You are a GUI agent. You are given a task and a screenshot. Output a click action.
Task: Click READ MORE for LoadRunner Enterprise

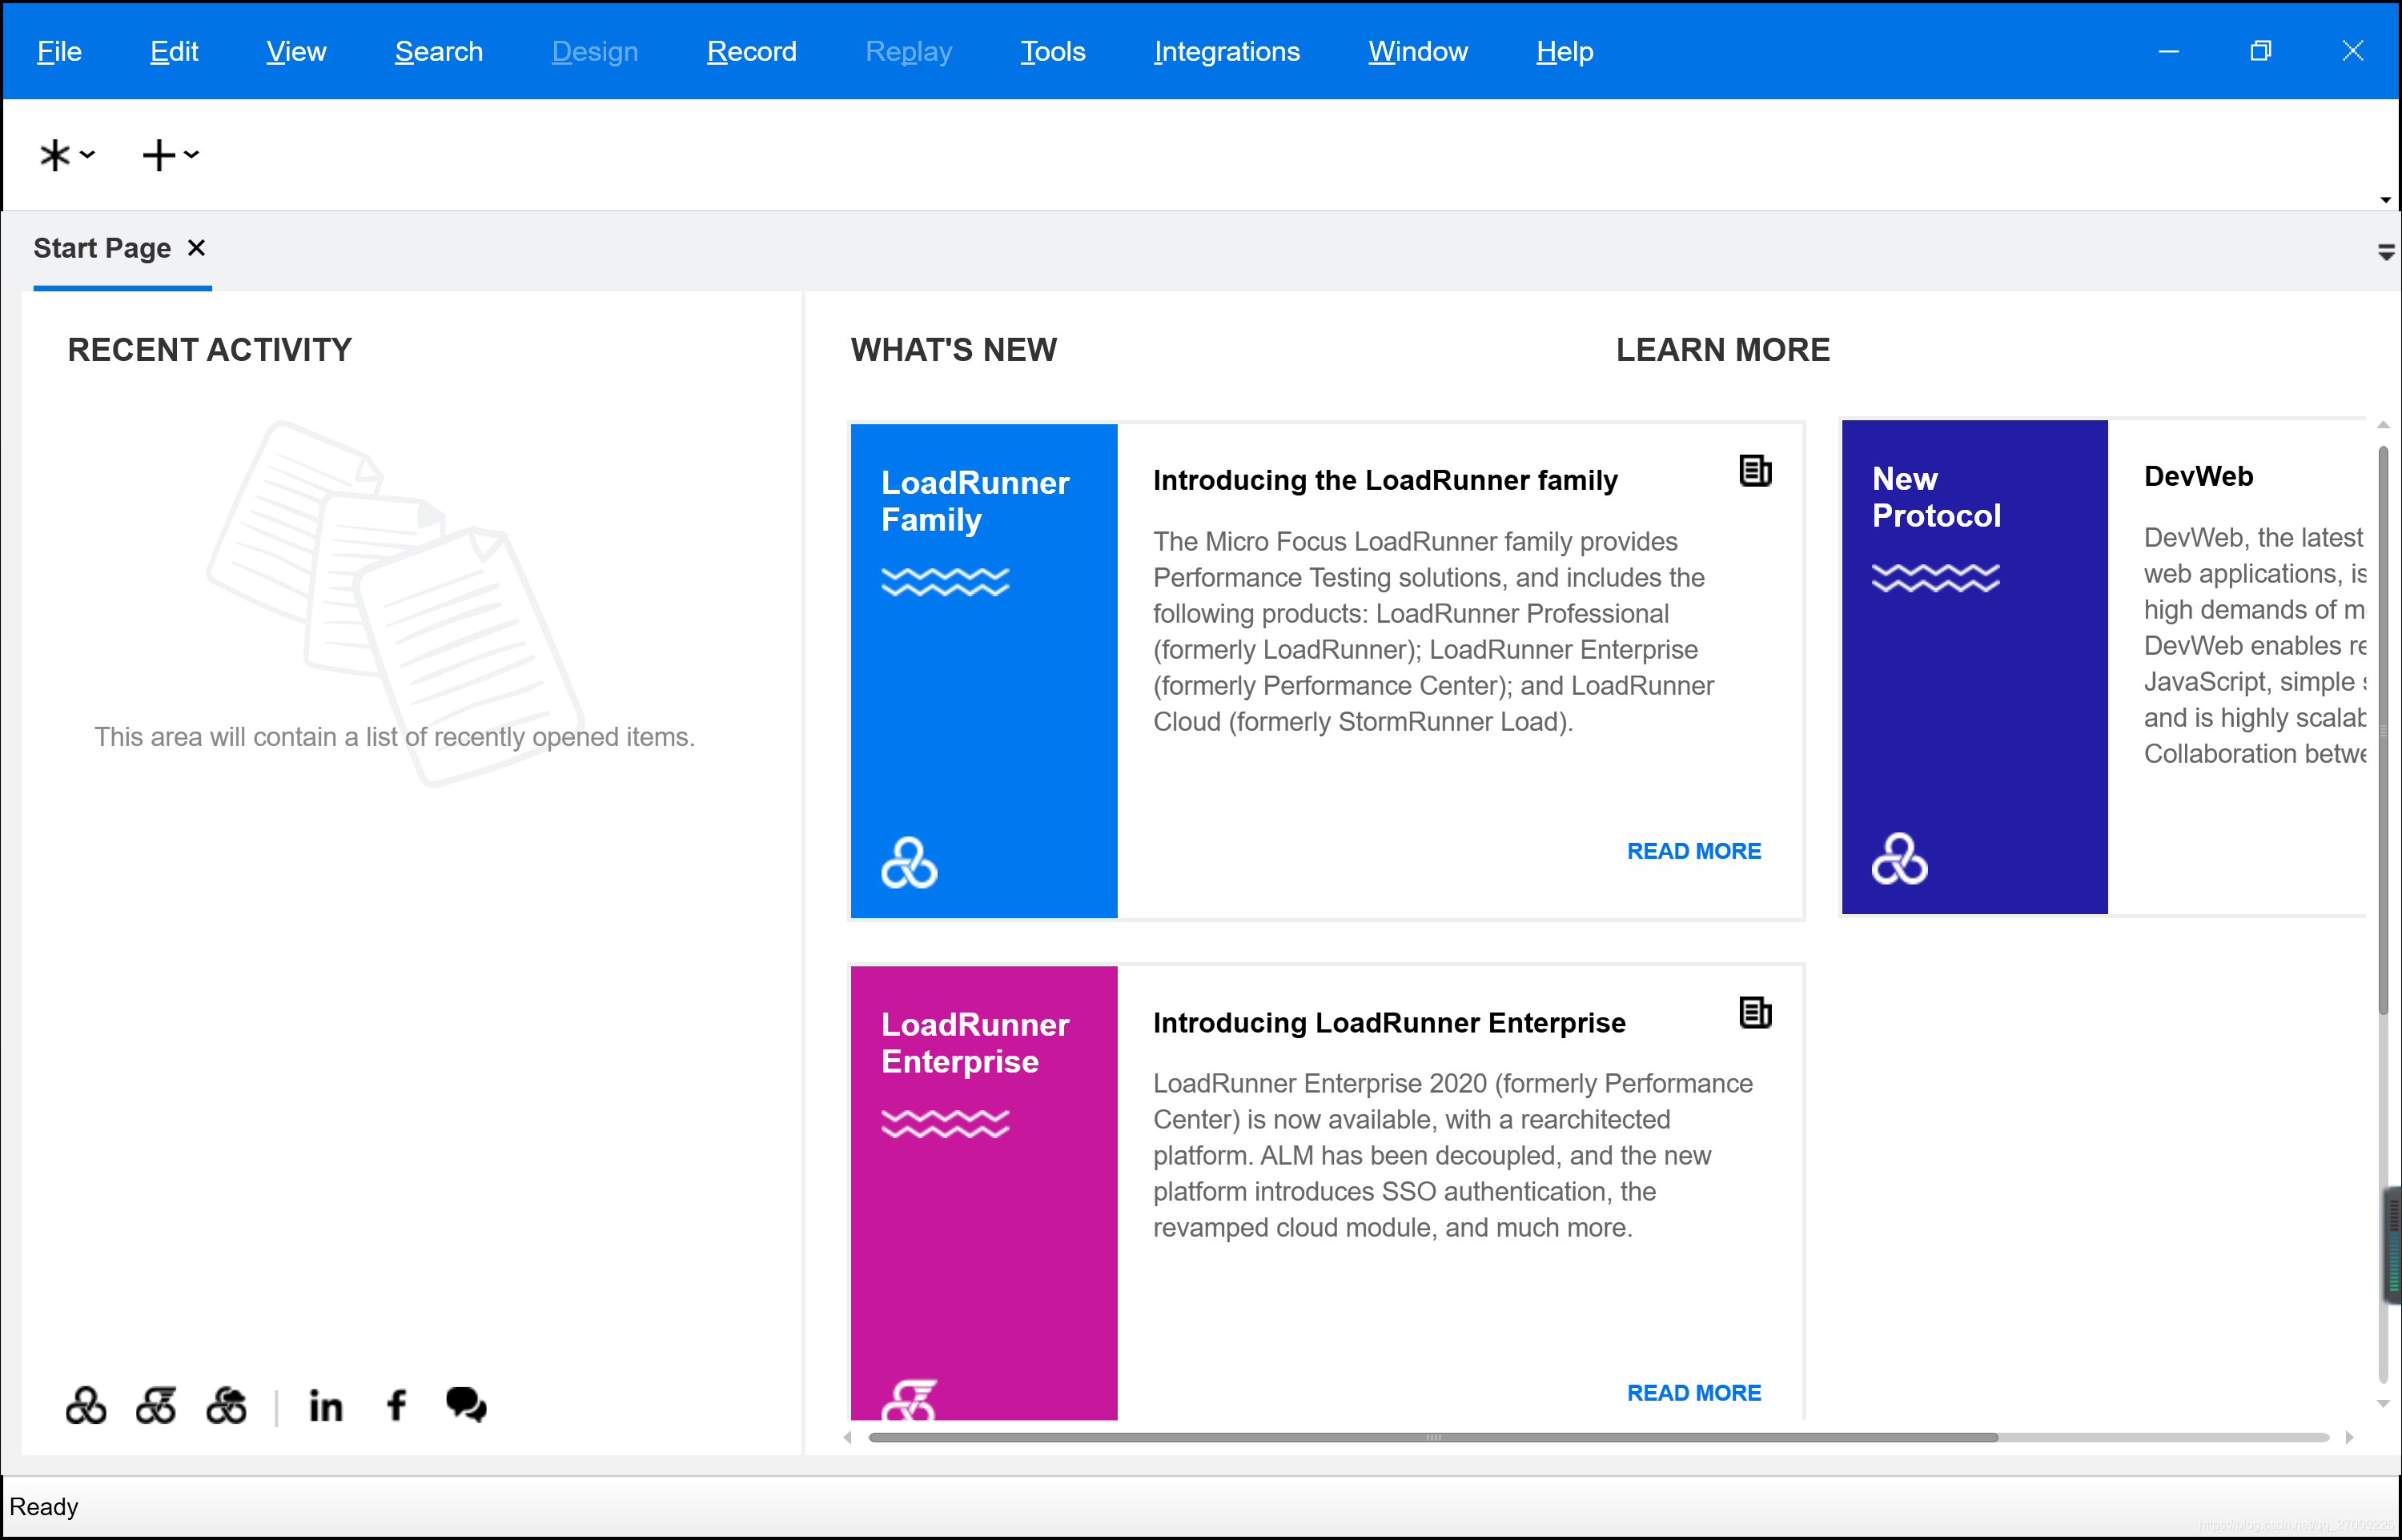tap(1694, 1393)
